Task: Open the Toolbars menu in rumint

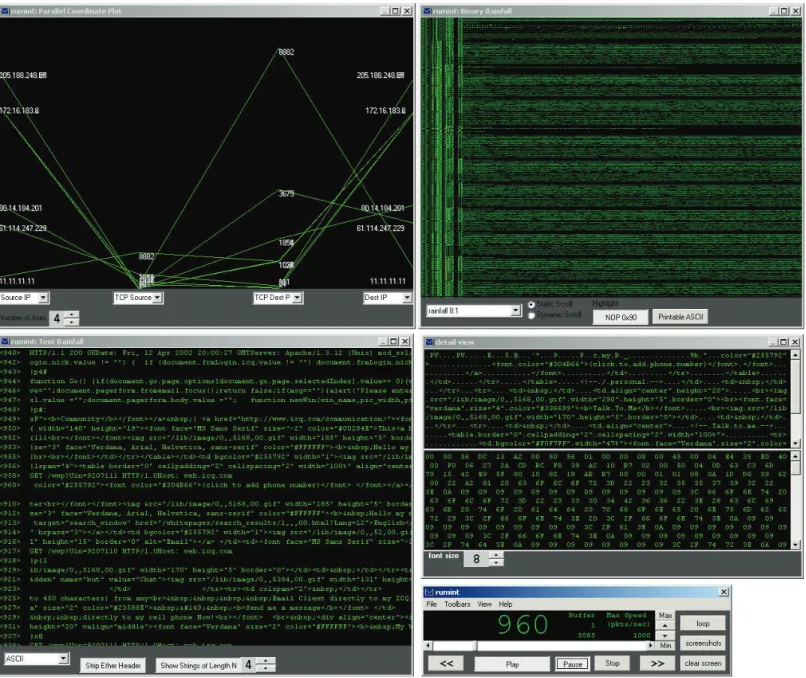Action: (457, 604)
